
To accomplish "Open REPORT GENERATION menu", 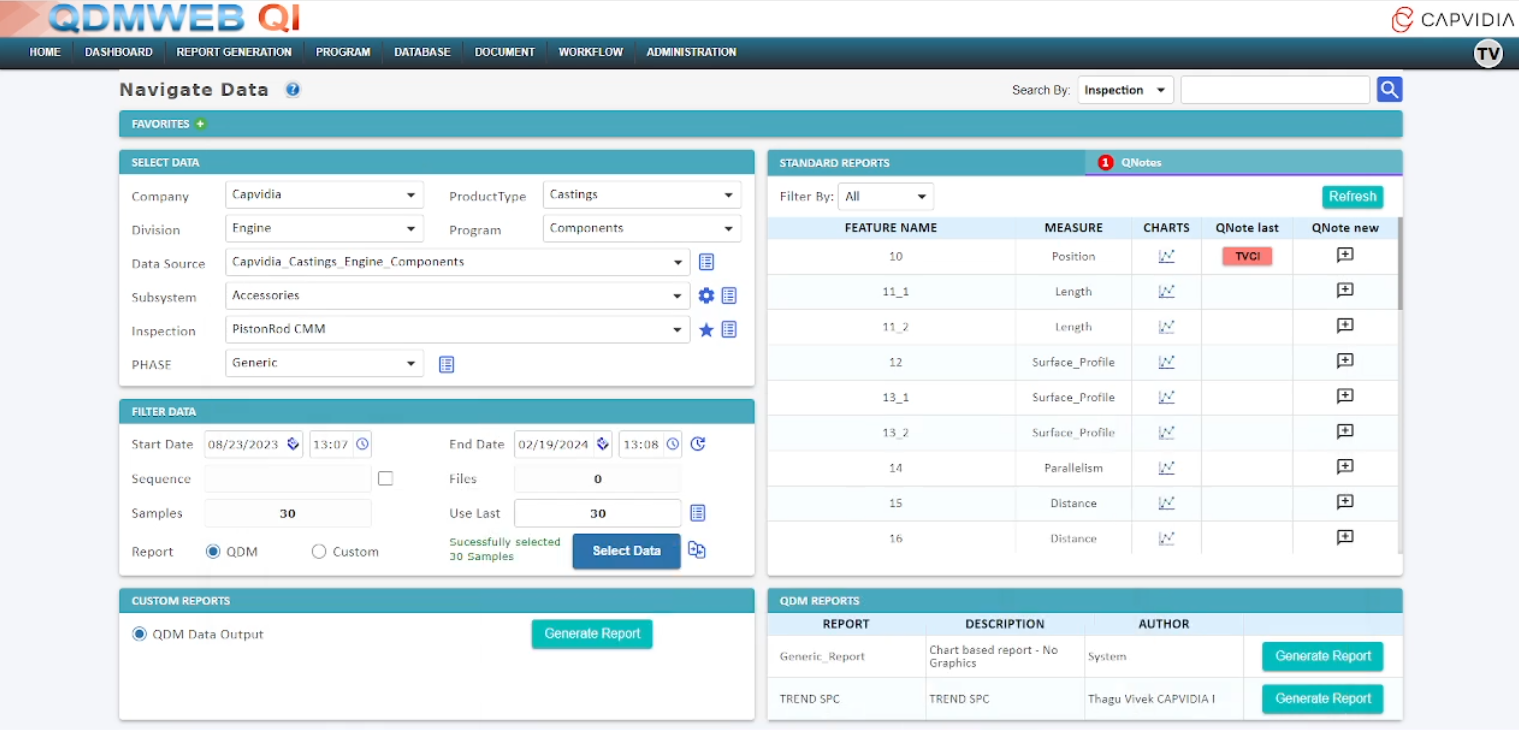I will [234, 52].
